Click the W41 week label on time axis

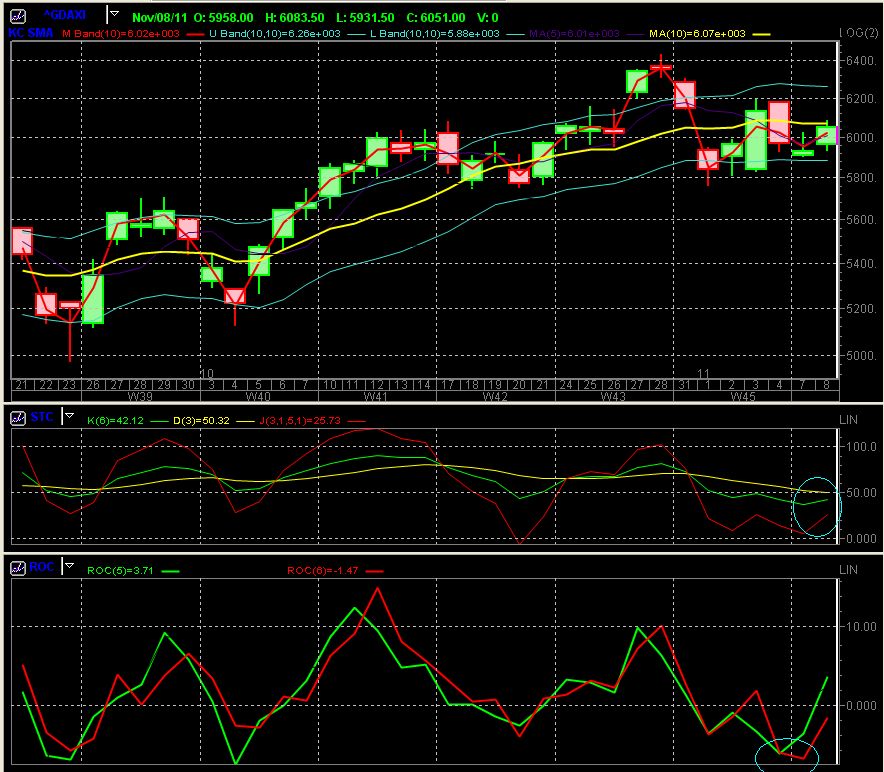[x=375, y=396]
